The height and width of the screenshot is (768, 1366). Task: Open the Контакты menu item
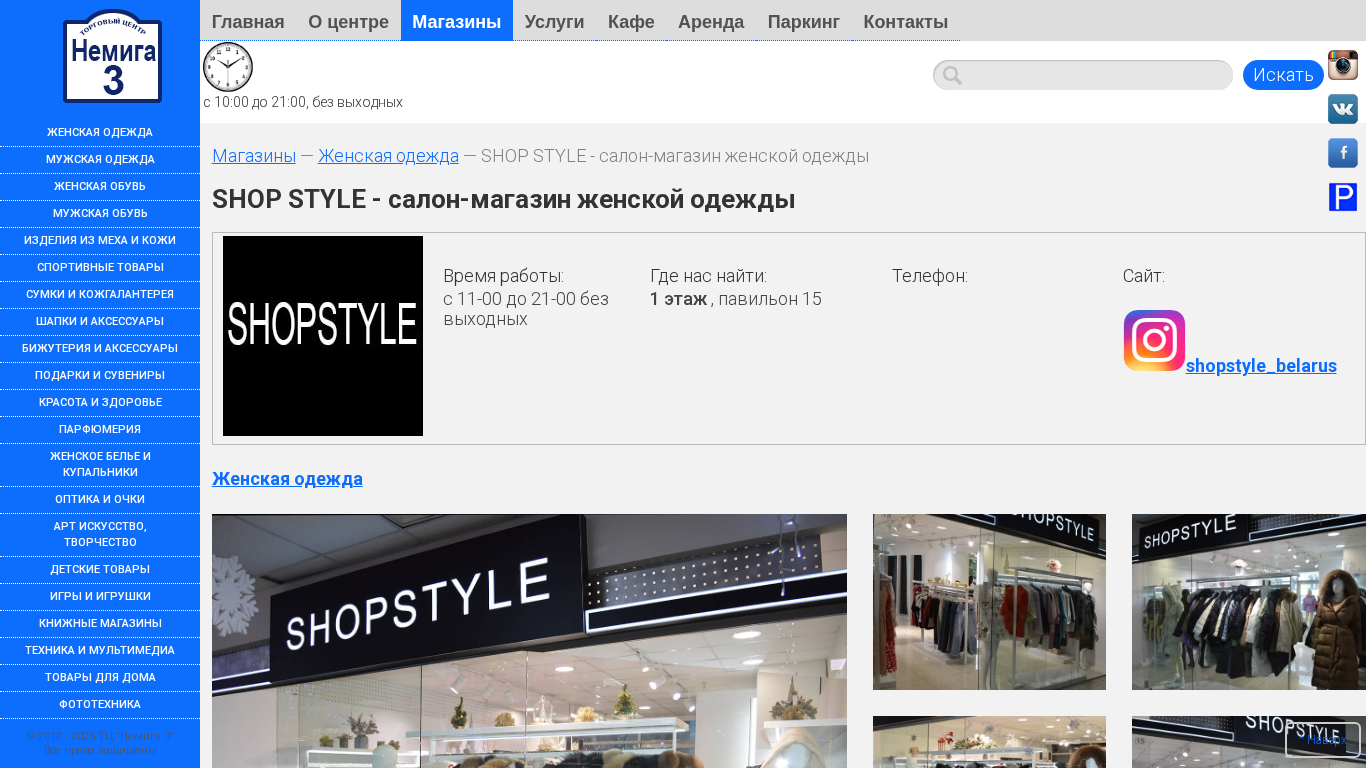tap(906, 21)
